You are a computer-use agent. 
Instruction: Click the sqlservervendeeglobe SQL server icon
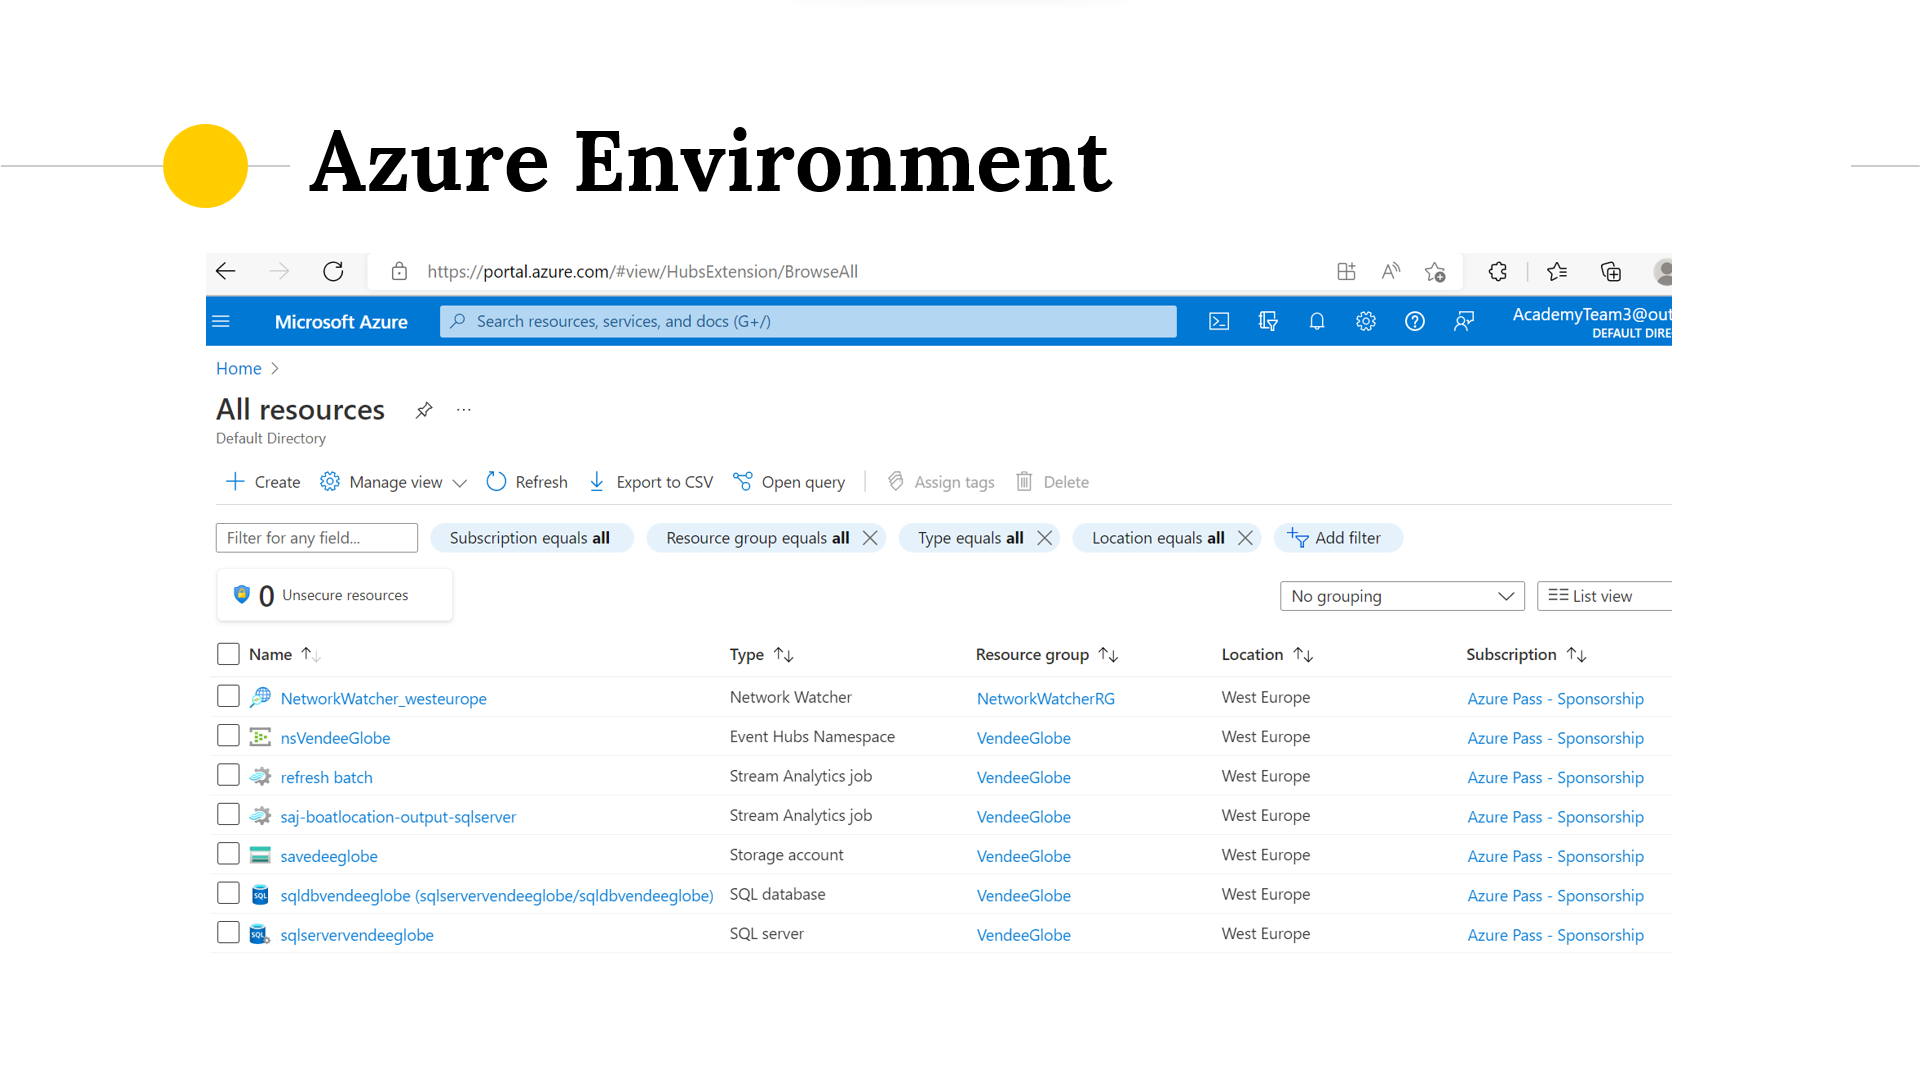coord(260,934)
